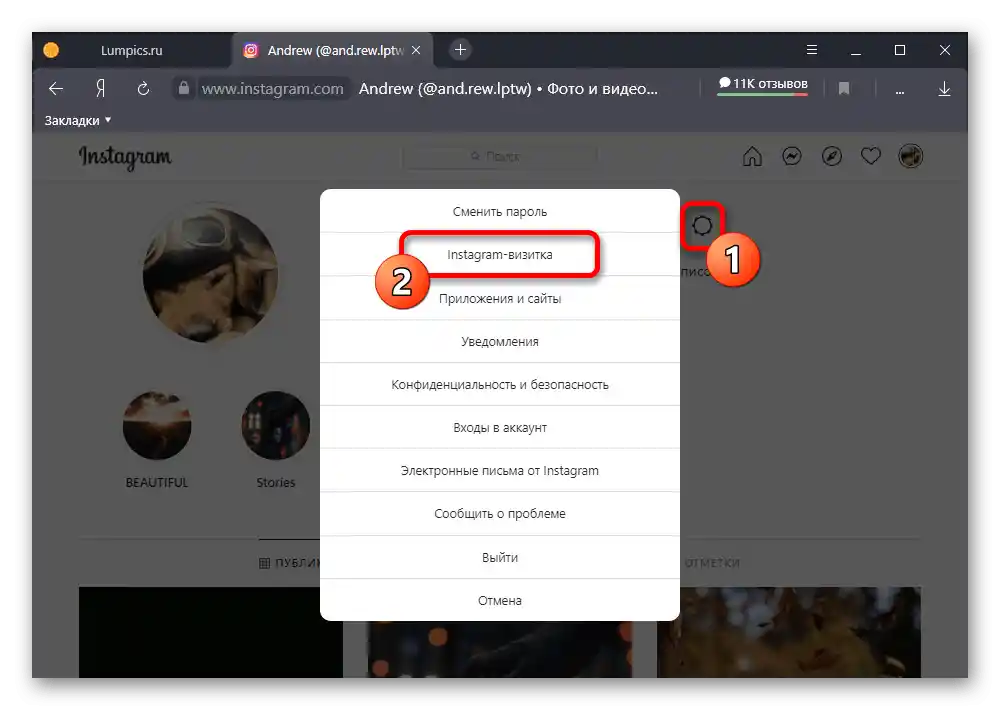
Task: Open Входы в аккаунт option
Action: 500,427
